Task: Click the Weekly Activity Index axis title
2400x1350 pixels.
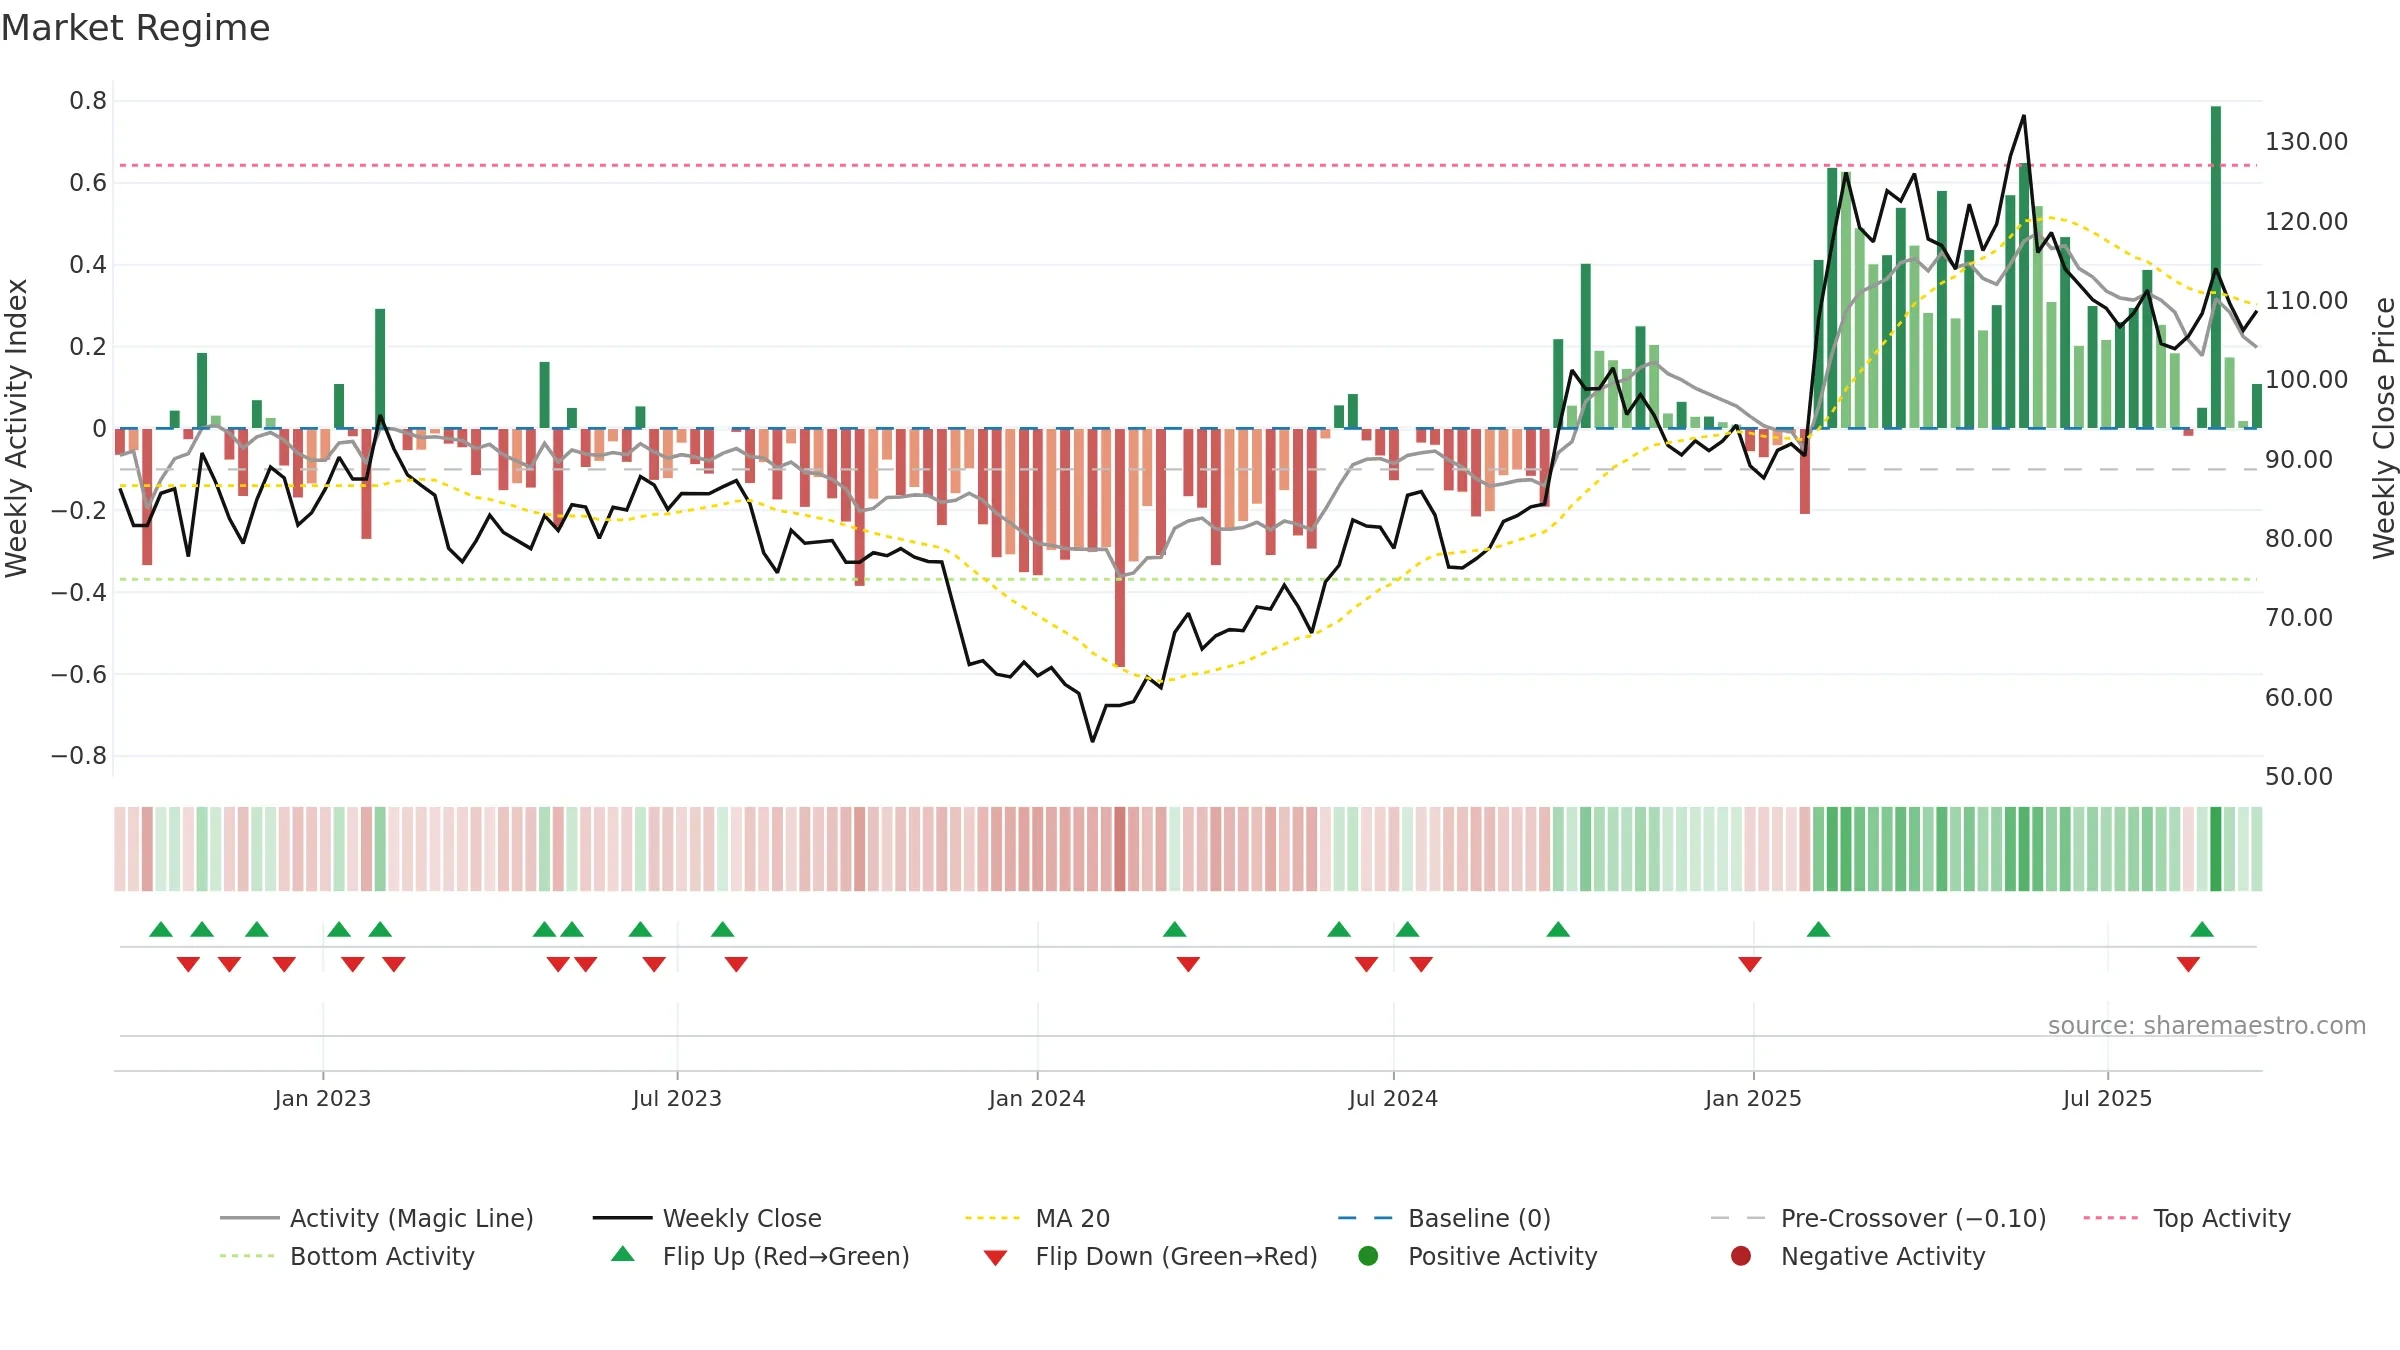Action: coord(16,428)
